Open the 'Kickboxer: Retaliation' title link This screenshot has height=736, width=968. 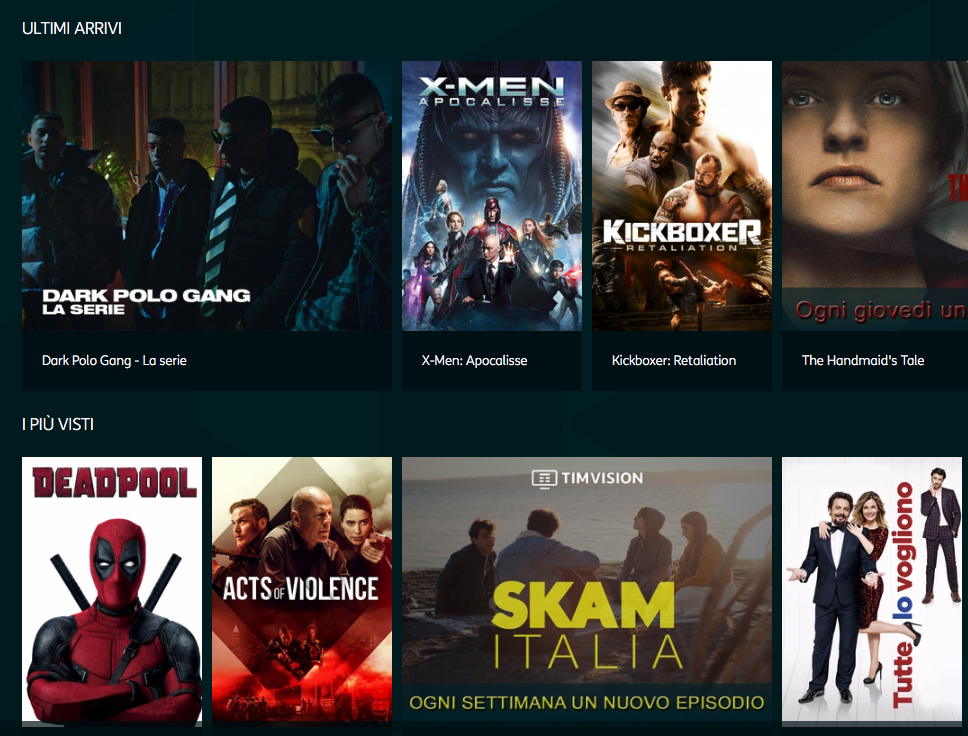674,361
